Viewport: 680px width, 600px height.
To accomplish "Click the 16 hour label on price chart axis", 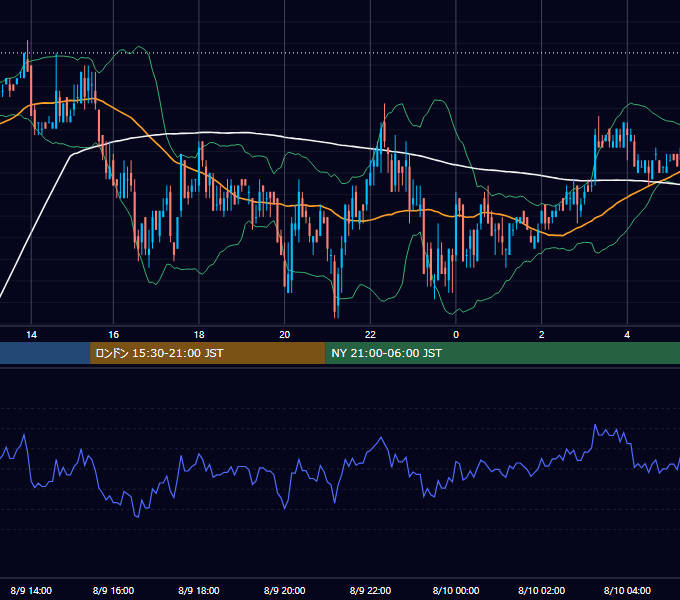I will (113, 335).
